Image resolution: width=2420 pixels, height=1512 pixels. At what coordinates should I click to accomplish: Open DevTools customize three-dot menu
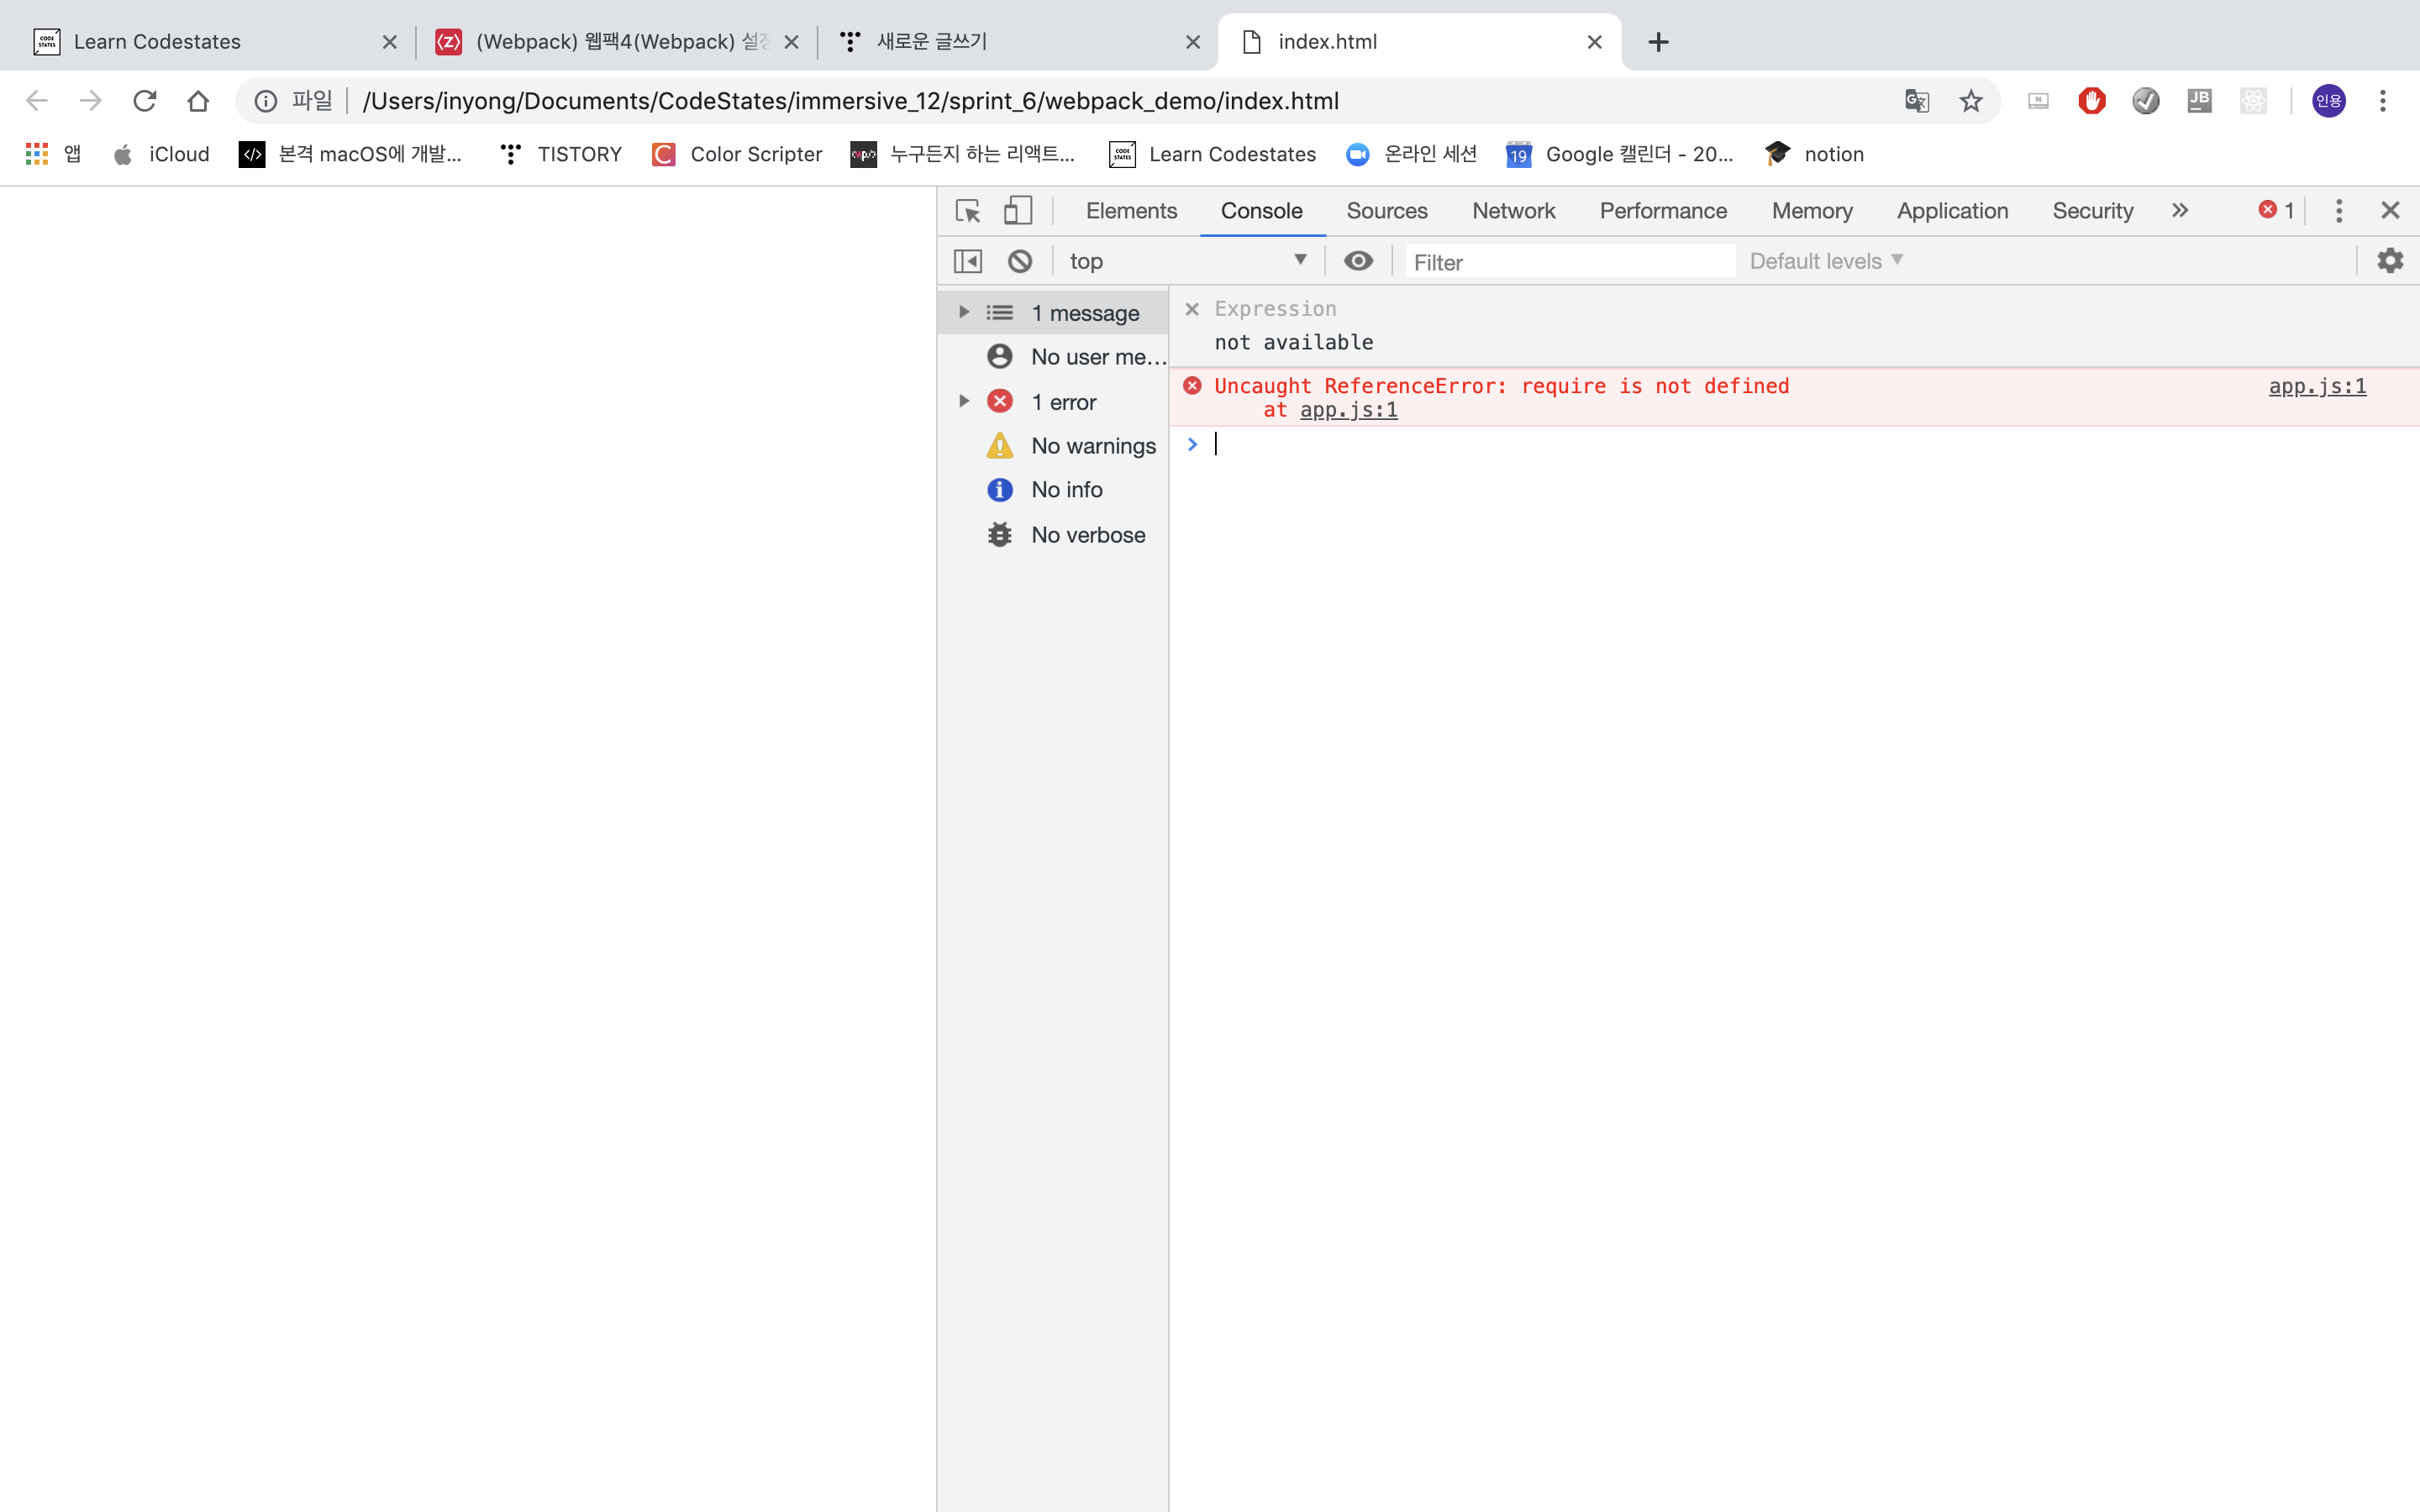[x=2338, y=211]
